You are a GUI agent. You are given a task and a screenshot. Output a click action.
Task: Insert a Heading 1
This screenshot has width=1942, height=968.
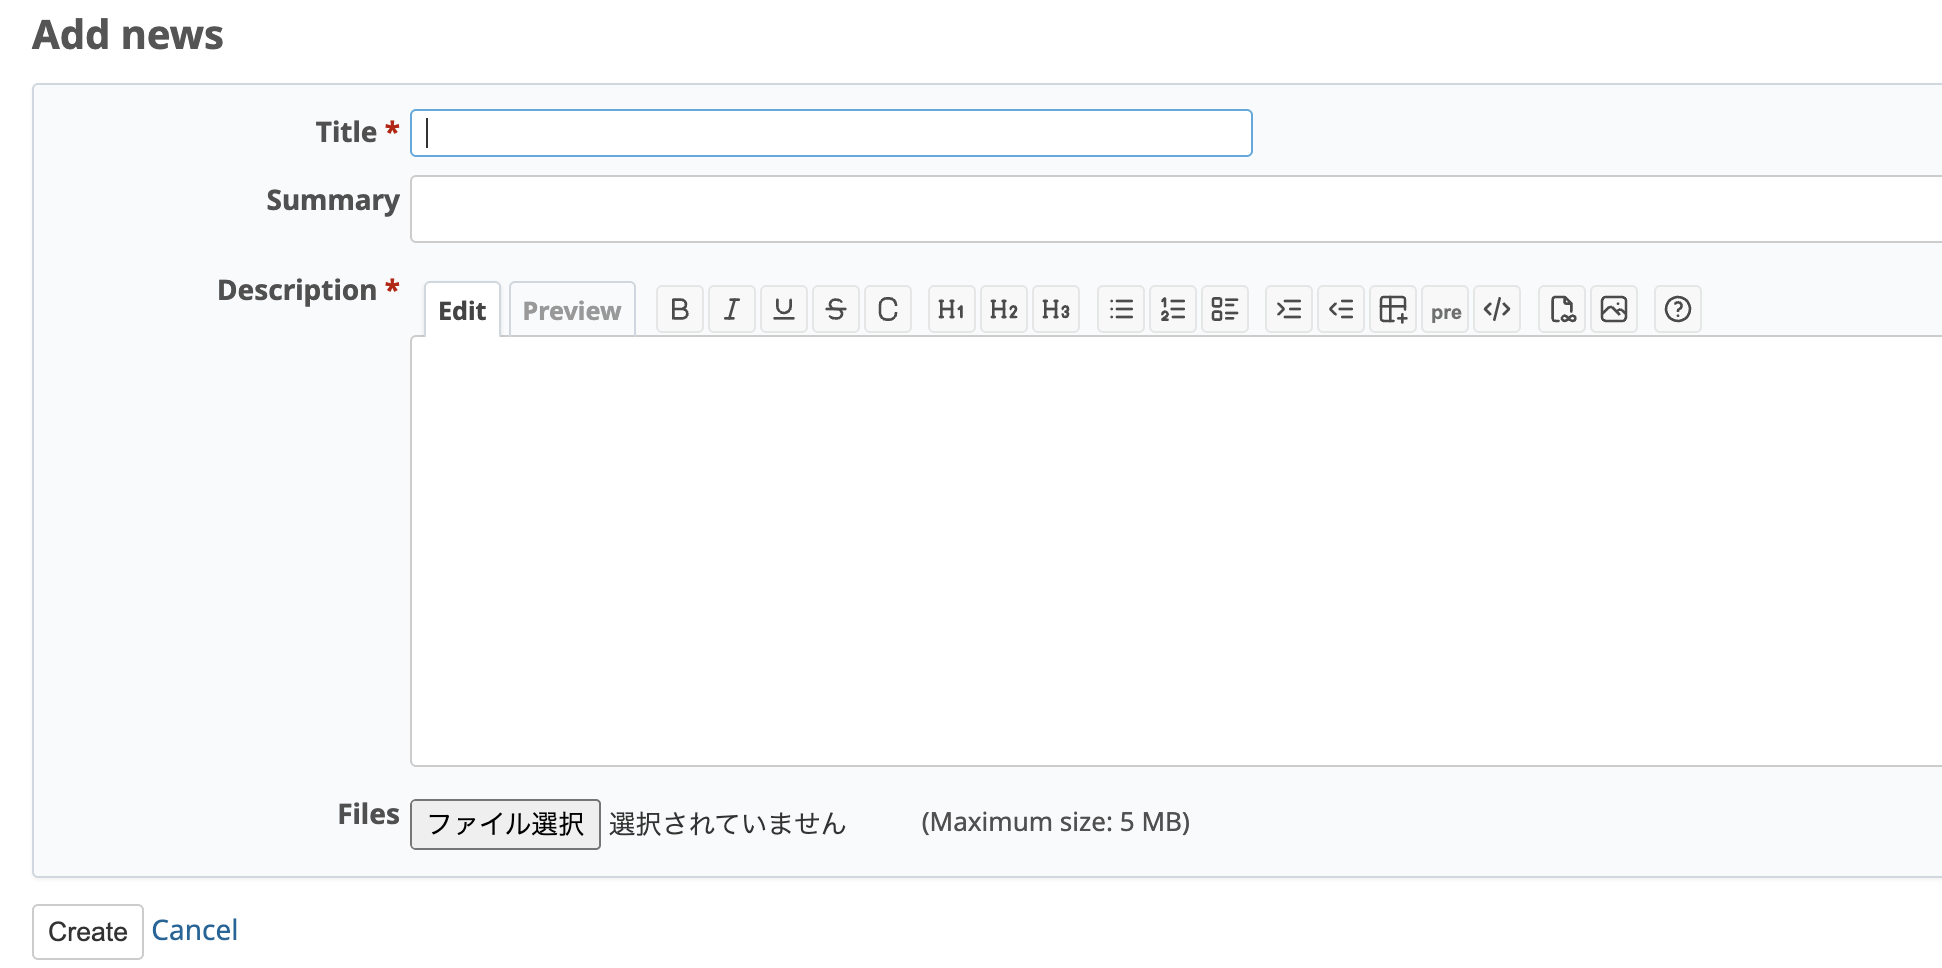(951, 309)
